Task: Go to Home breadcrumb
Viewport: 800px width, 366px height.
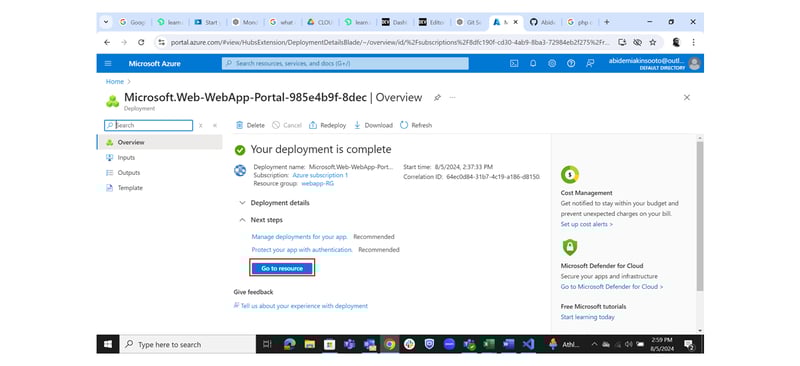Action: coord(114,82)
